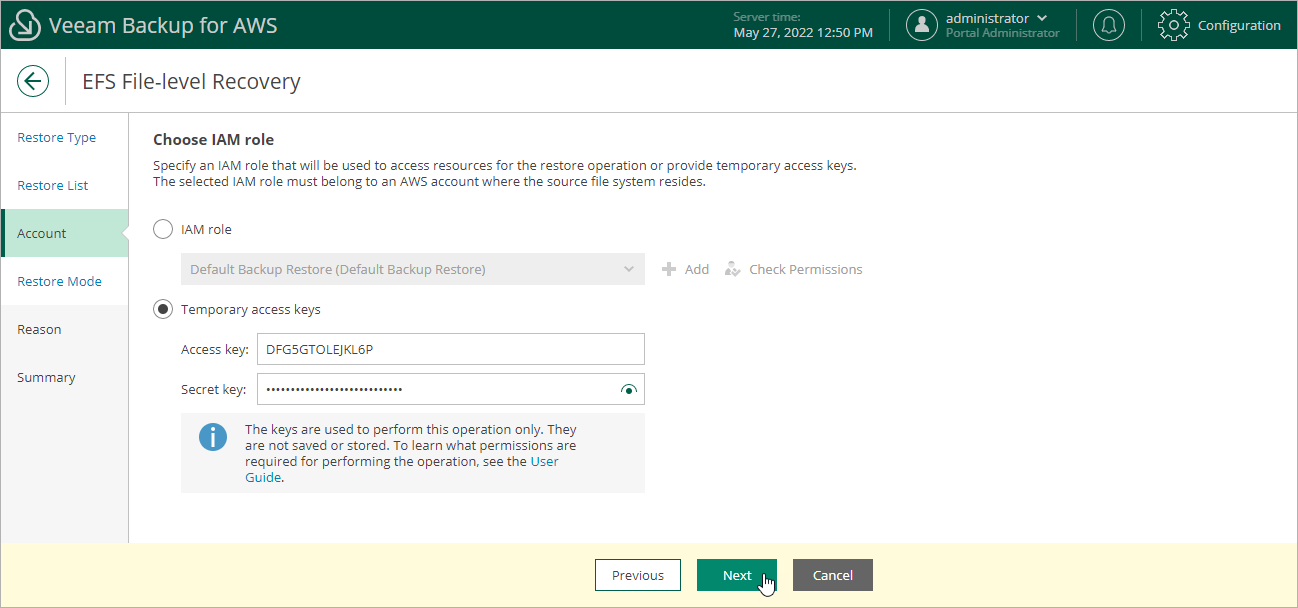Click the administrator user avatar icon

coord(922,25)
